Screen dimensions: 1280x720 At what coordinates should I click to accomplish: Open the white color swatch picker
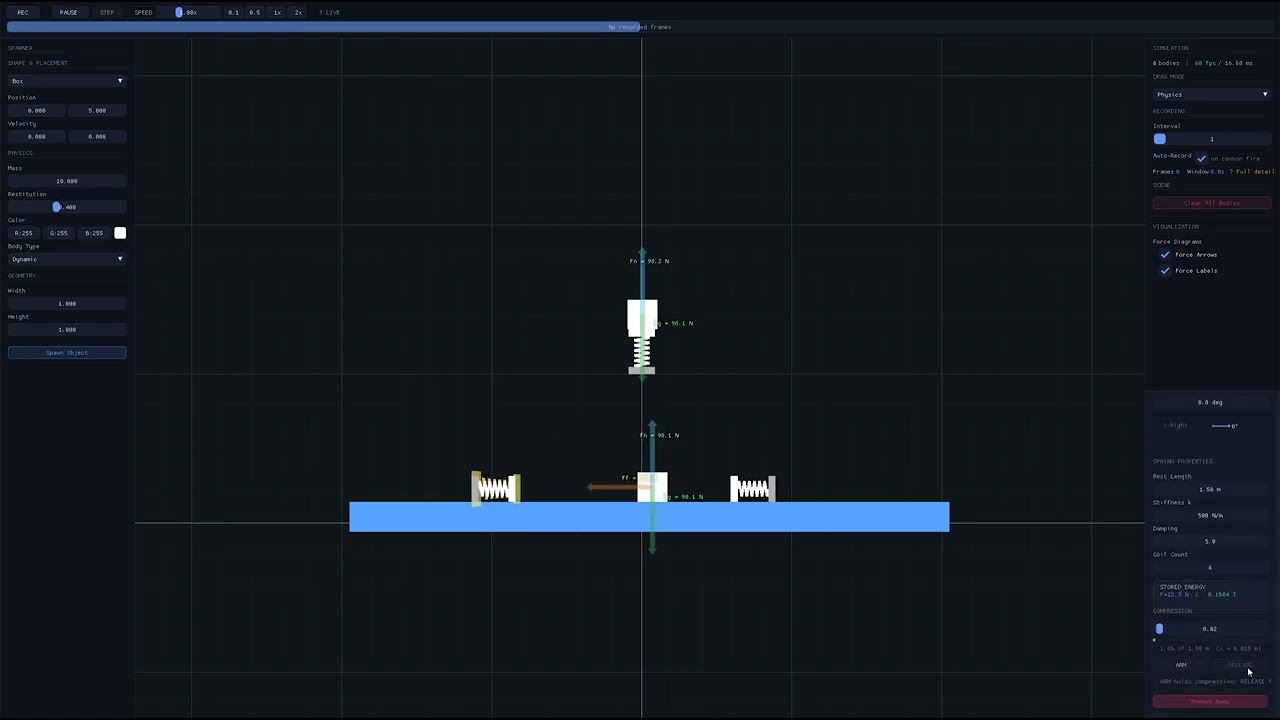tap(120, 233)
